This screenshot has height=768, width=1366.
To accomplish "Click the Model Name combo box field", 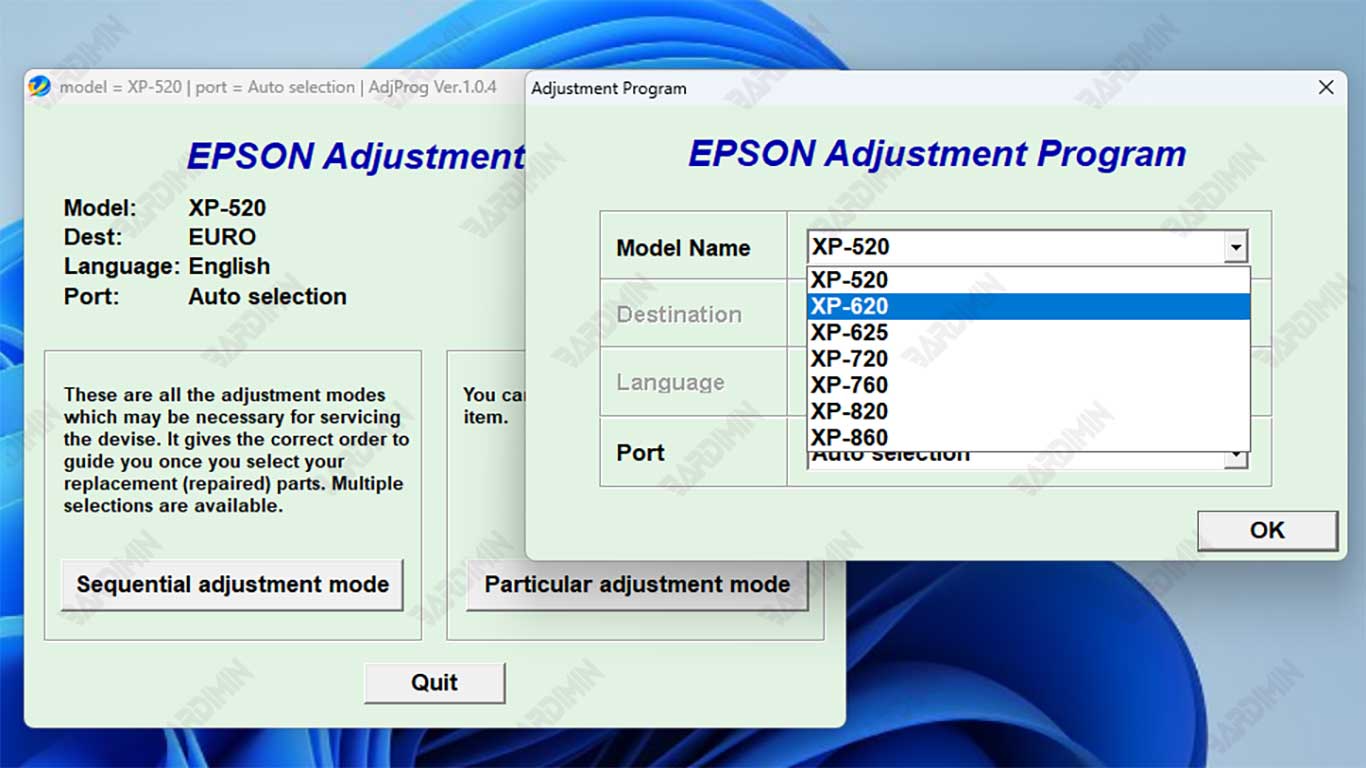I will coord(1015,247).
